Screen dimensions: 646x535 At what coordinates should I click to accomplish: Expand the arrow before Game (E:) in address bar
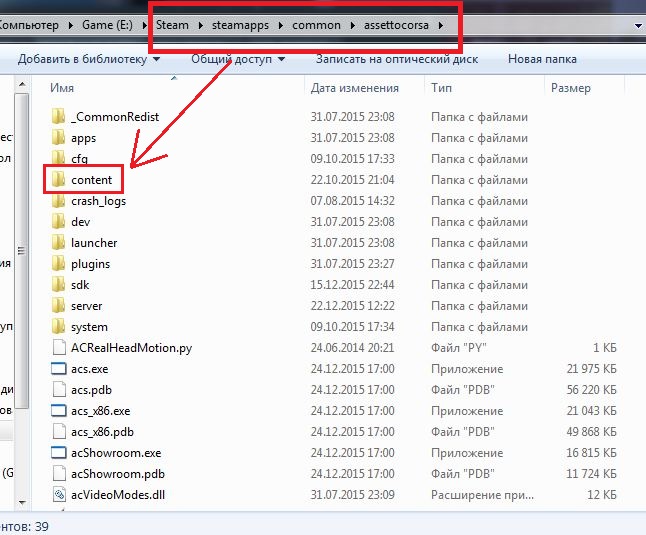tap(70, 25)
